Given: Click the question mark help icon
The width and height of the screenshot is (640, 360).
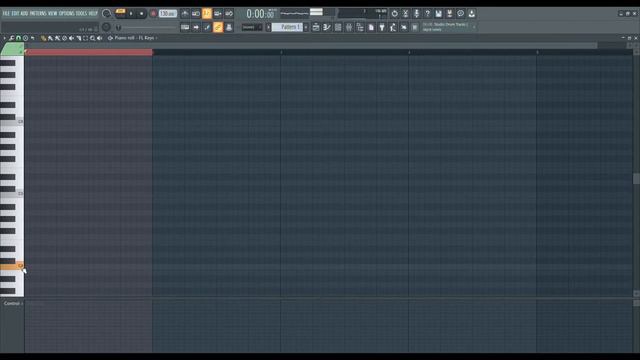Looking at the screenshot, I should pos(427,13).
